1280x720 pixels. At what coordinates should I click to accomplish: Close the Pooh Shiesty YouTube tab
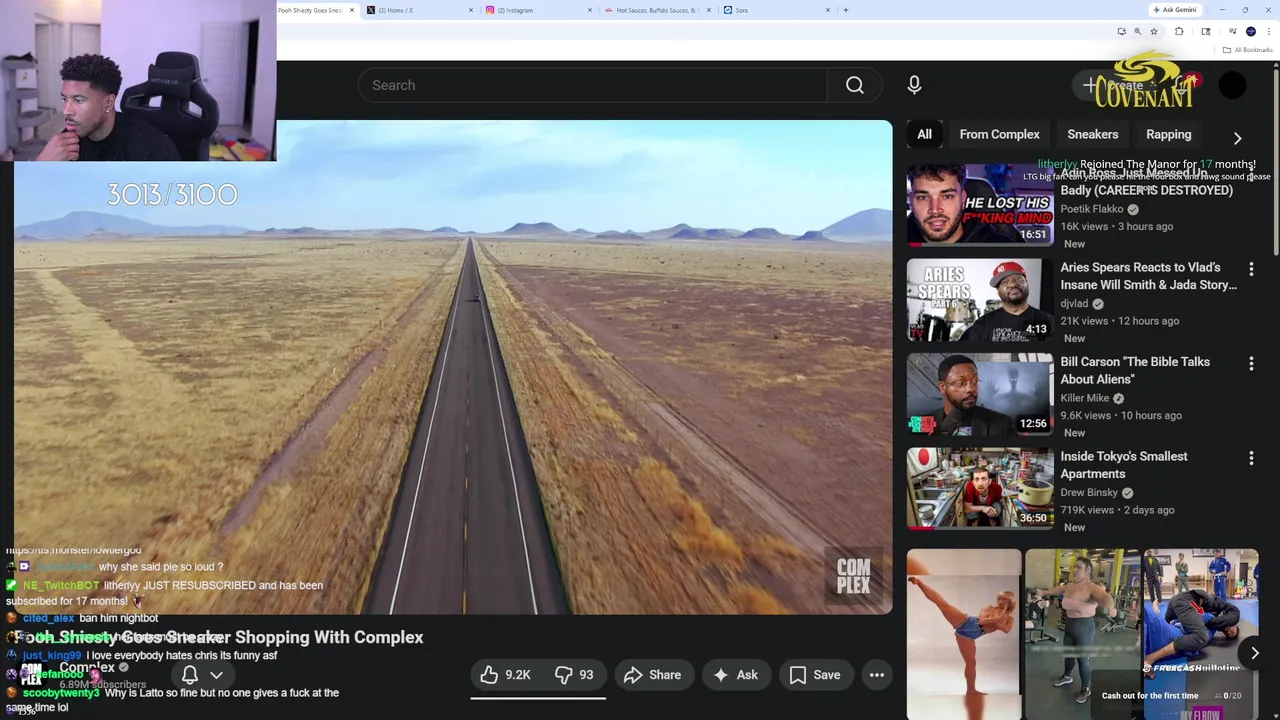[352, 10]
